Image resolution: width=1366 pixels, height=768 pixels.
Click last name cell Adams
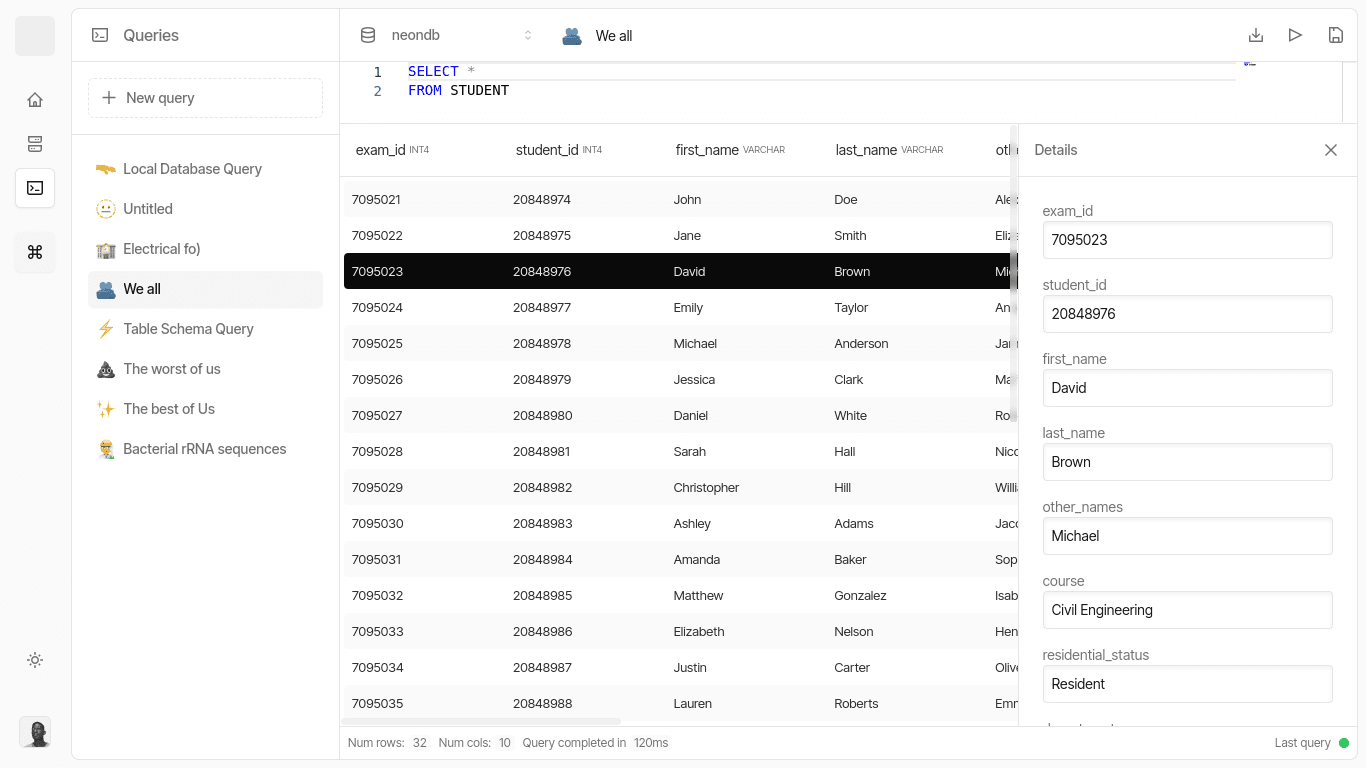[854, 524]
